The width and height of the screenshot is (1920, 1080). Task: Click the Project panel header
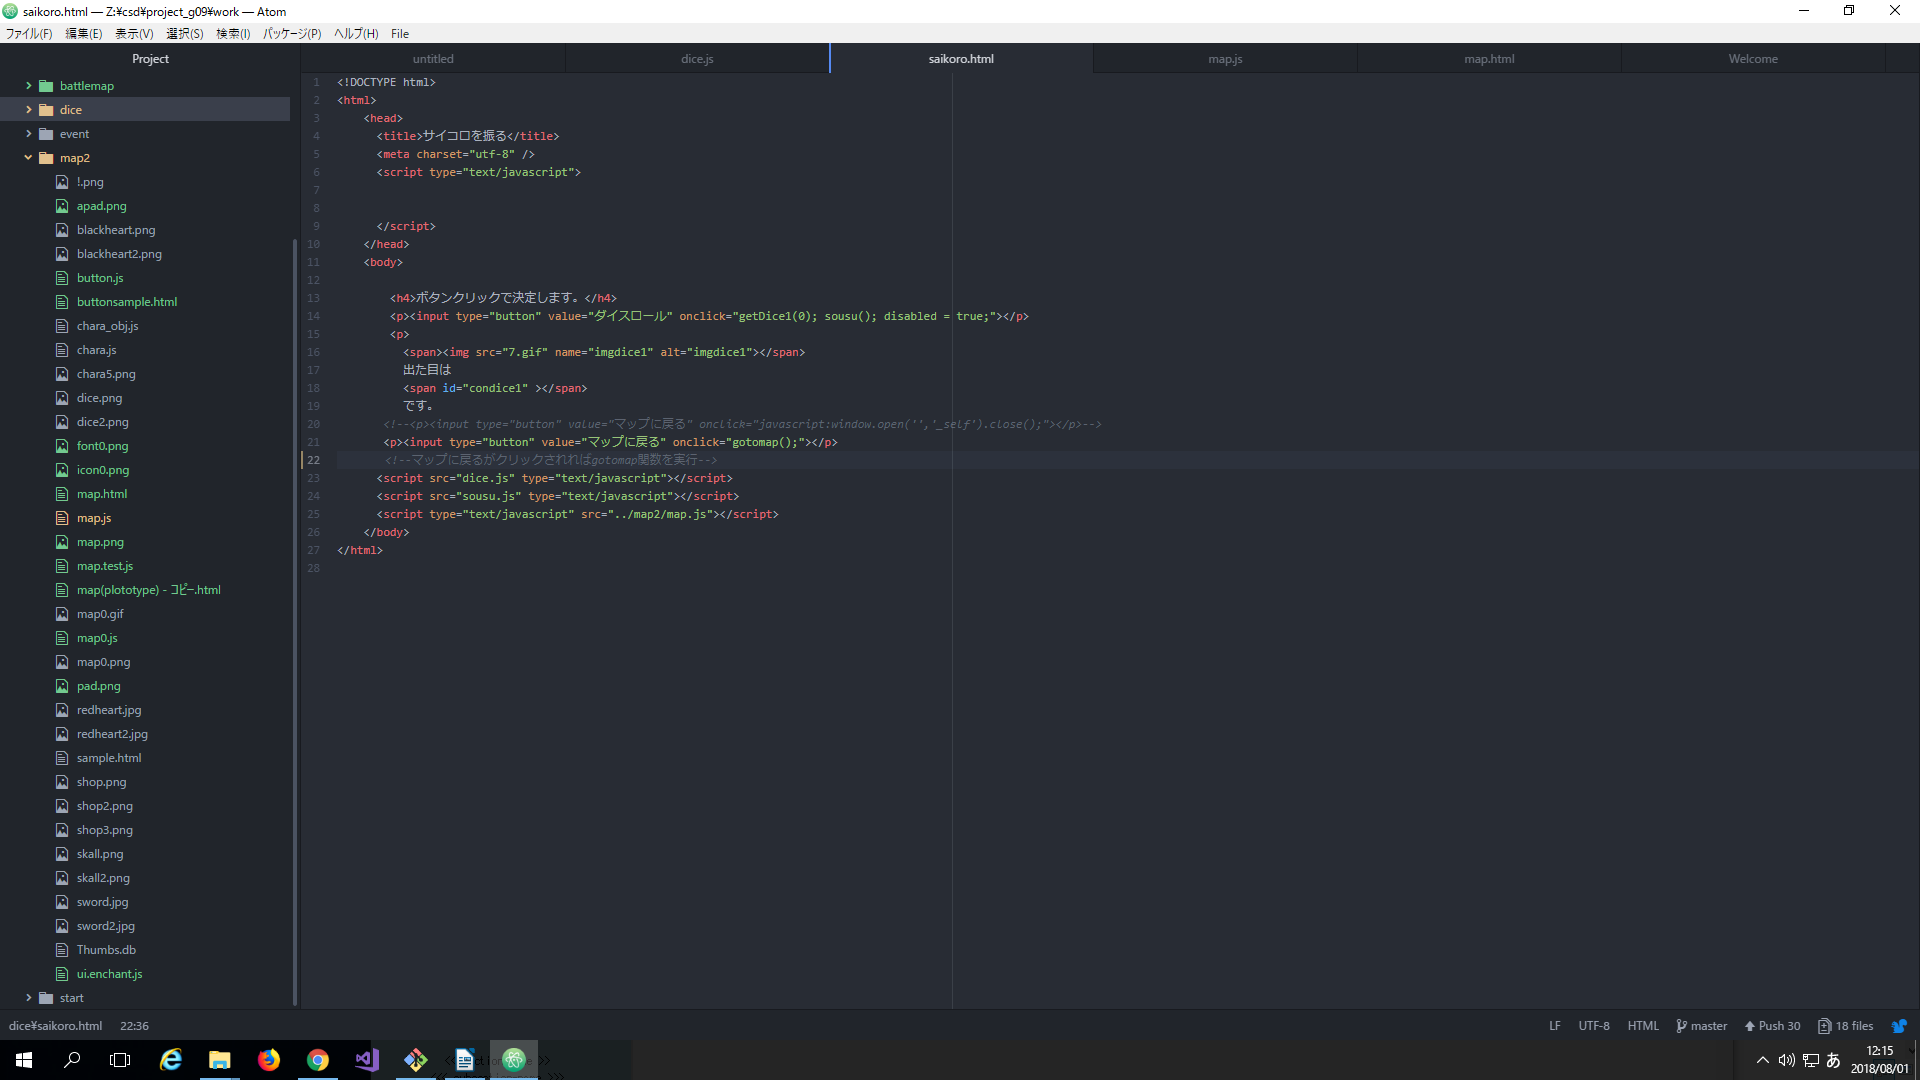pyautogui.click(x=150, y=59)
